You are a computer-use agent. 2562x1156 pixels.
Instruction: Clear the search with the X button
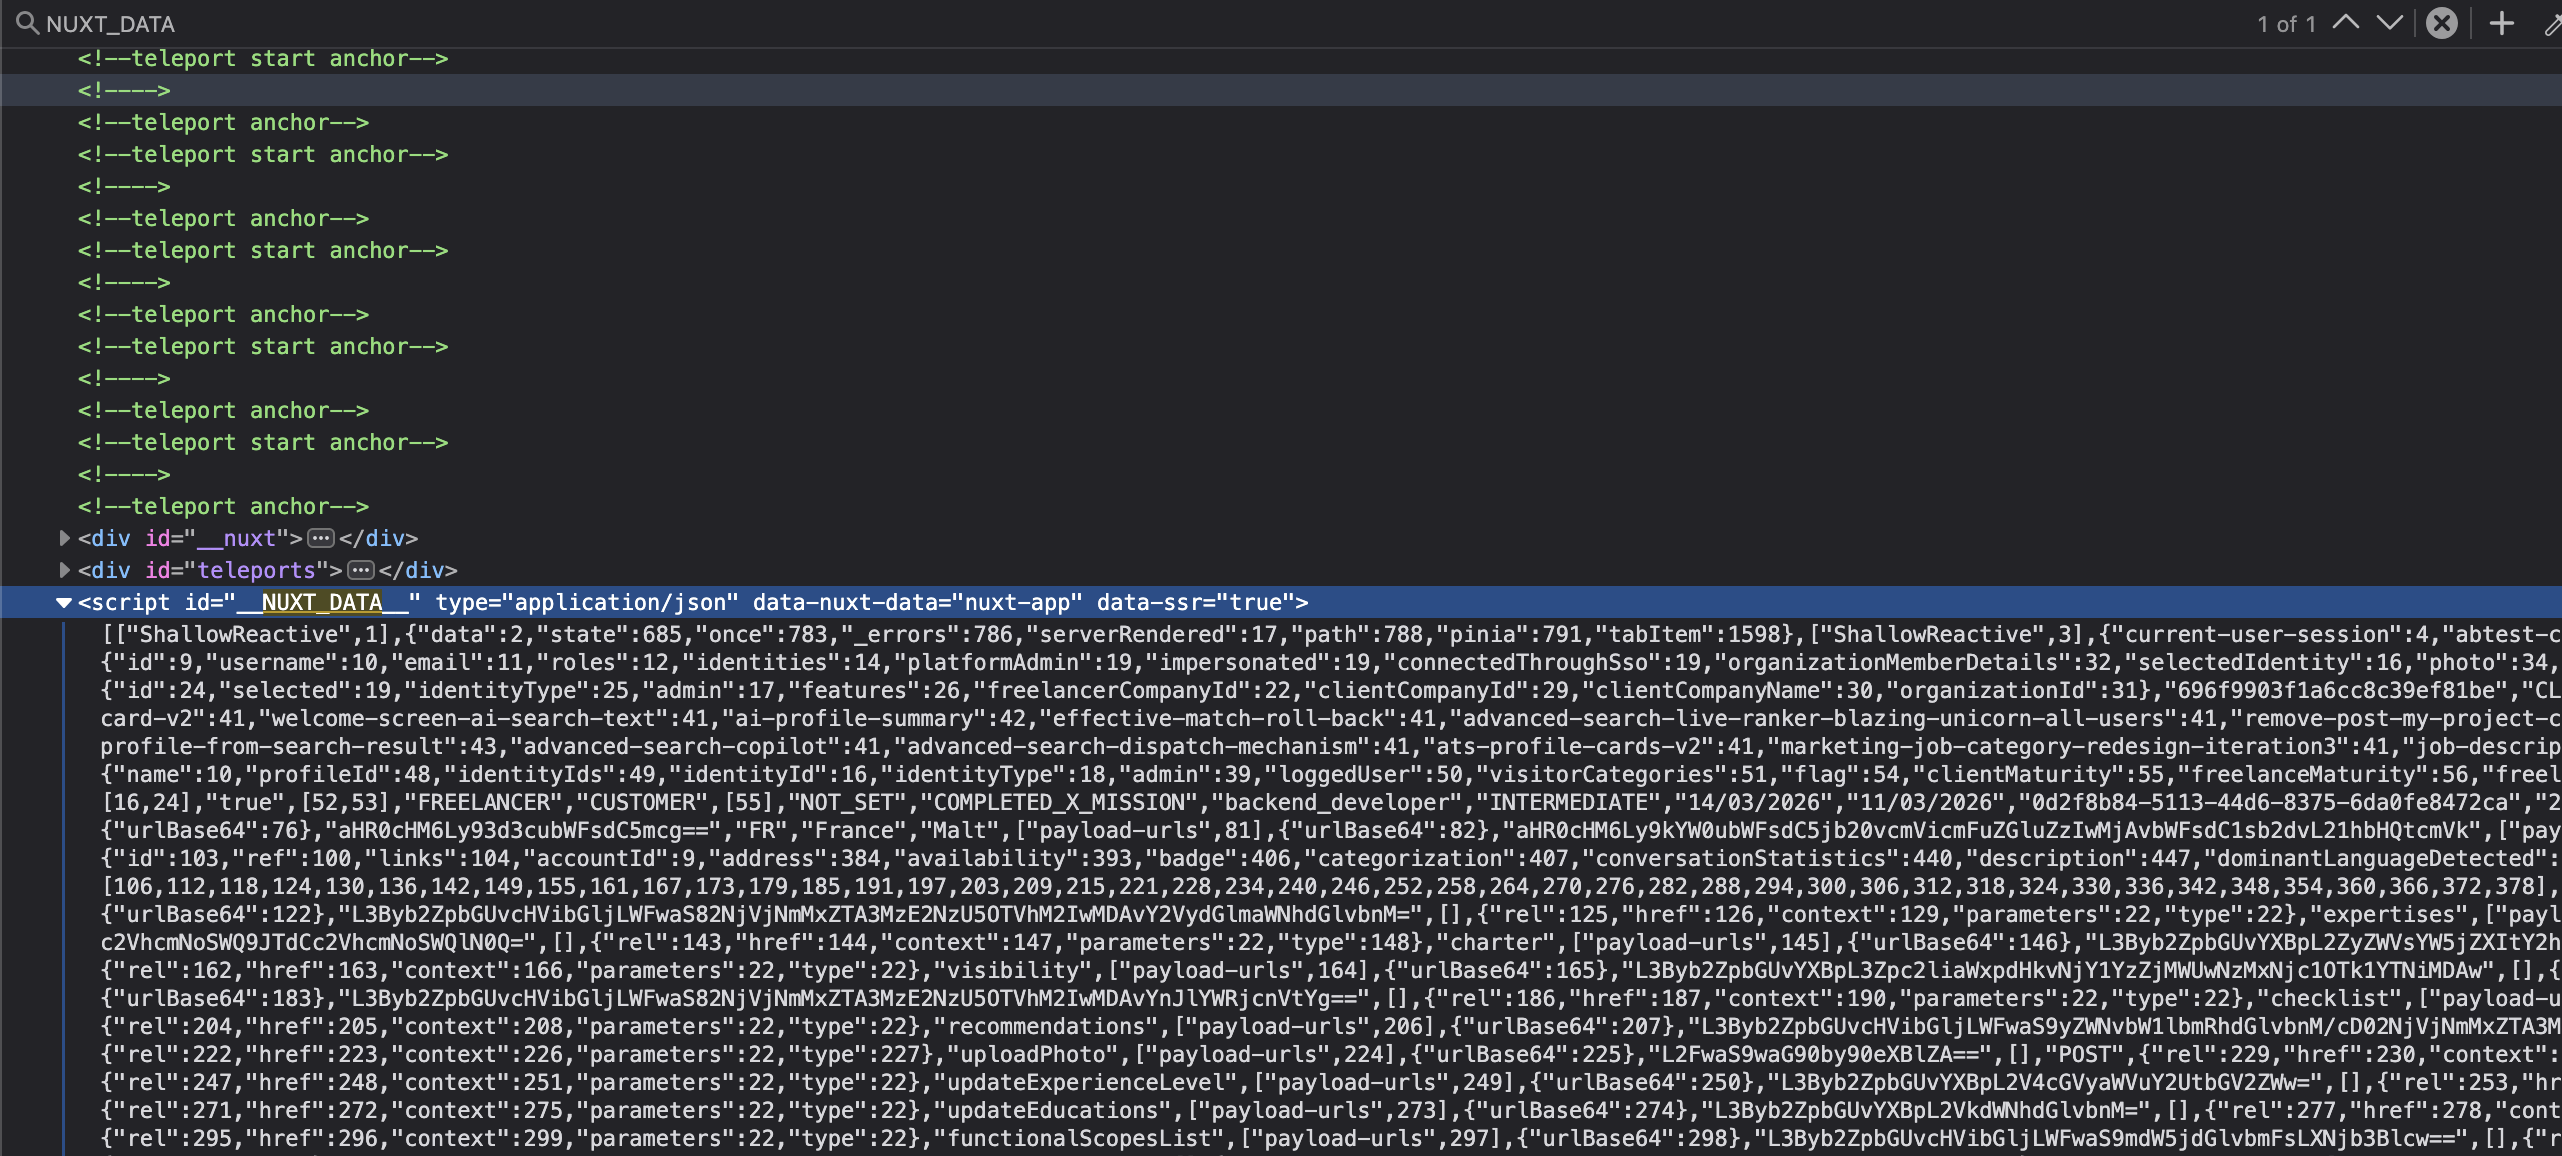(x=2442, y=23)
